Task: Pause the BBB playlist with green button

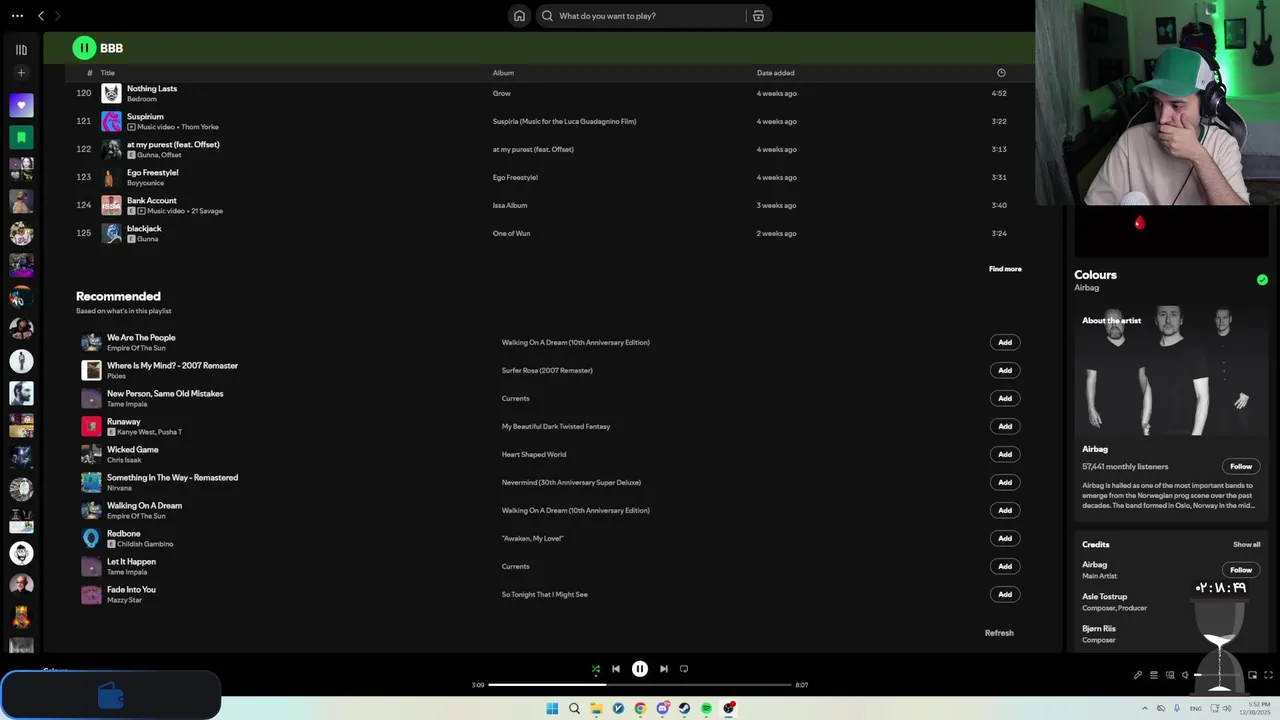Action: (84, 47)
